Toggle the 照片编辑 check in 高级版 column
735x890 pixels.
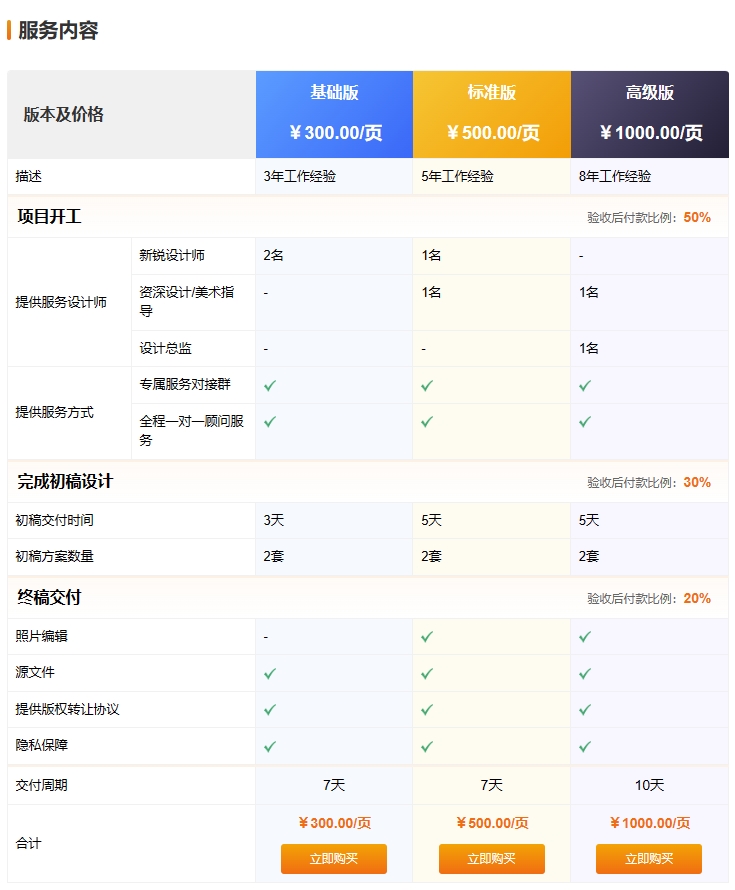click(583, 636)
